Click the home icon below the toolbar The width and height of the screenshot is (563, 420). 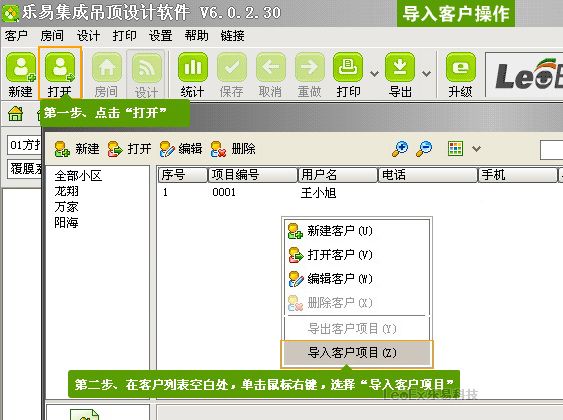pos(15,113)
